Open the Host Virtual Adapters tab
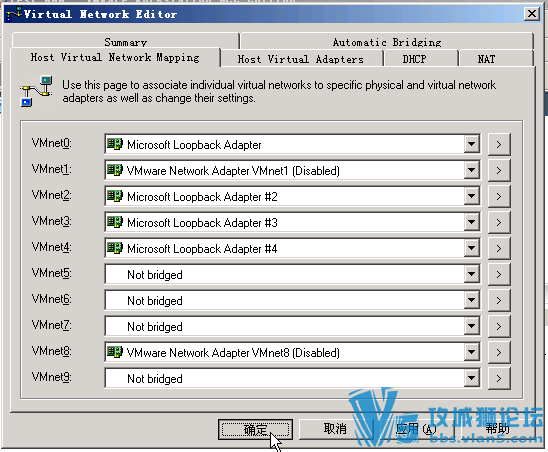The width and height of the screenshot is (548, 452). pos(301,59)
